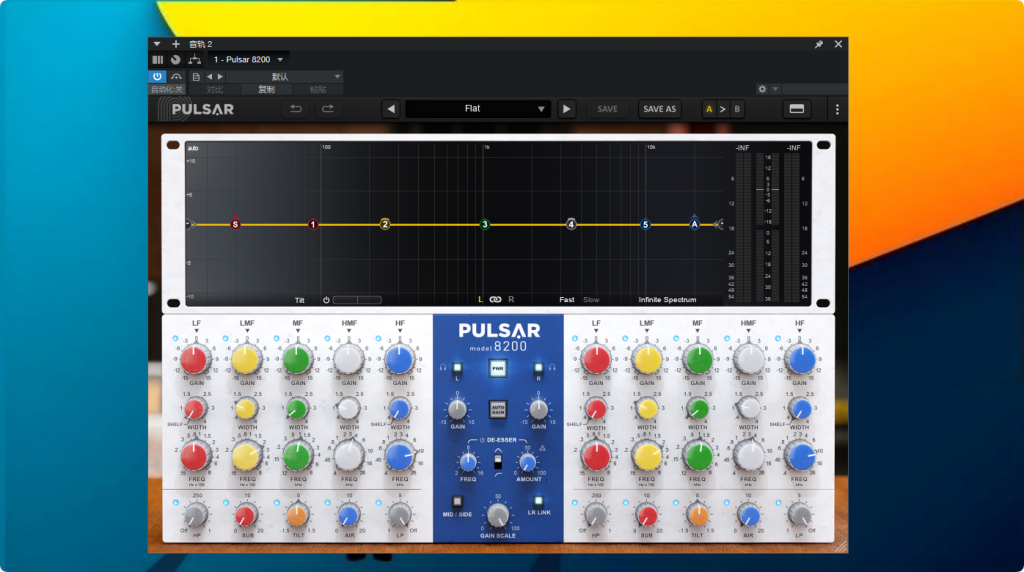Image resolution: width=1024 pixels, height=572 pixels.
Task: Toggle left-channel LF band LED
Action: [175, 338]
